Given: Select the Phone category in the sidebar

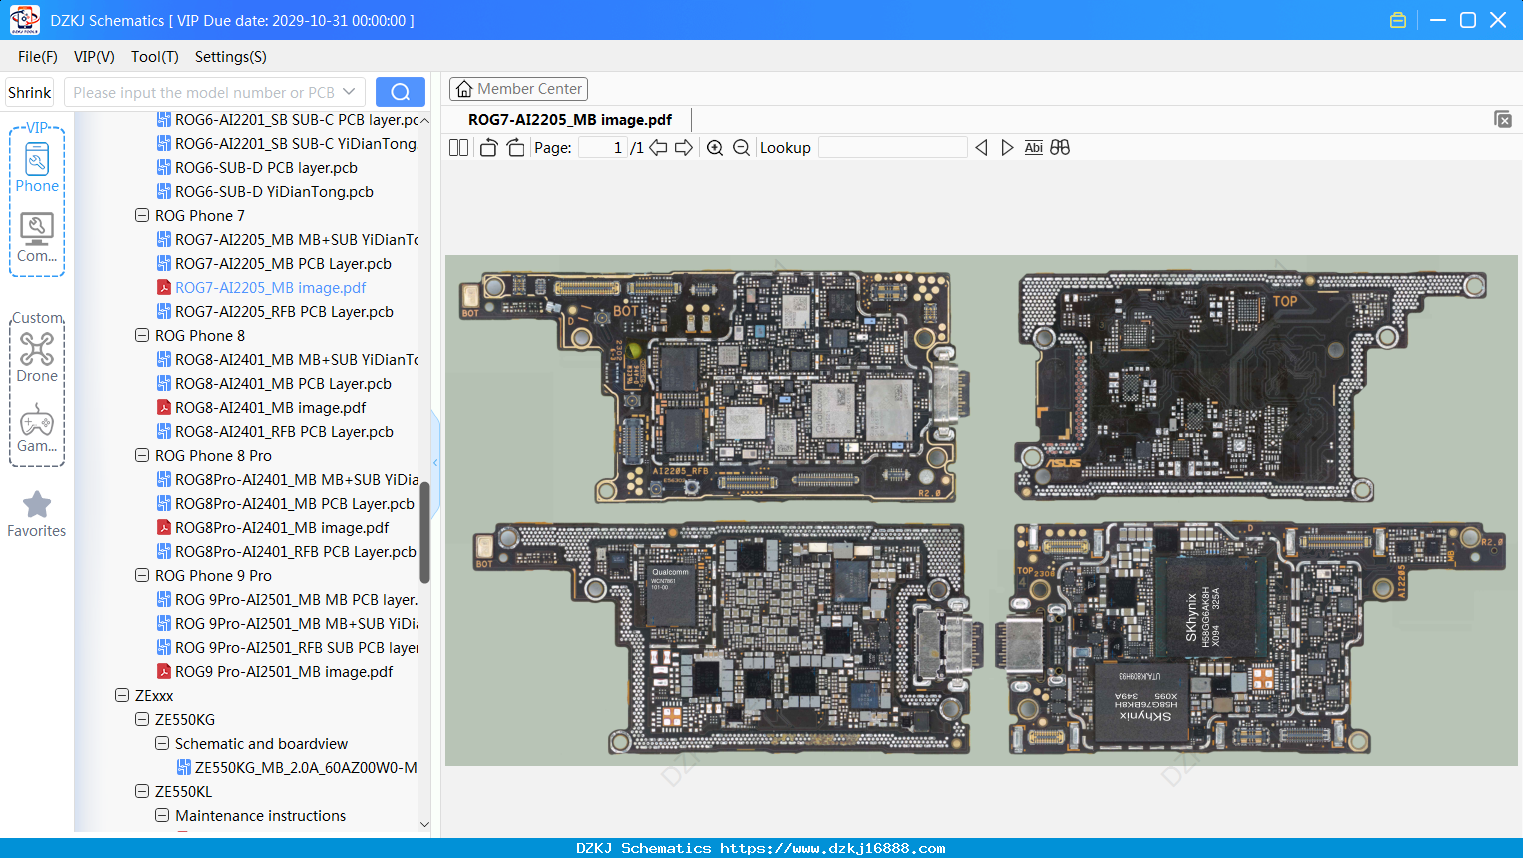Looking at the screenshot, I should 37,168.
